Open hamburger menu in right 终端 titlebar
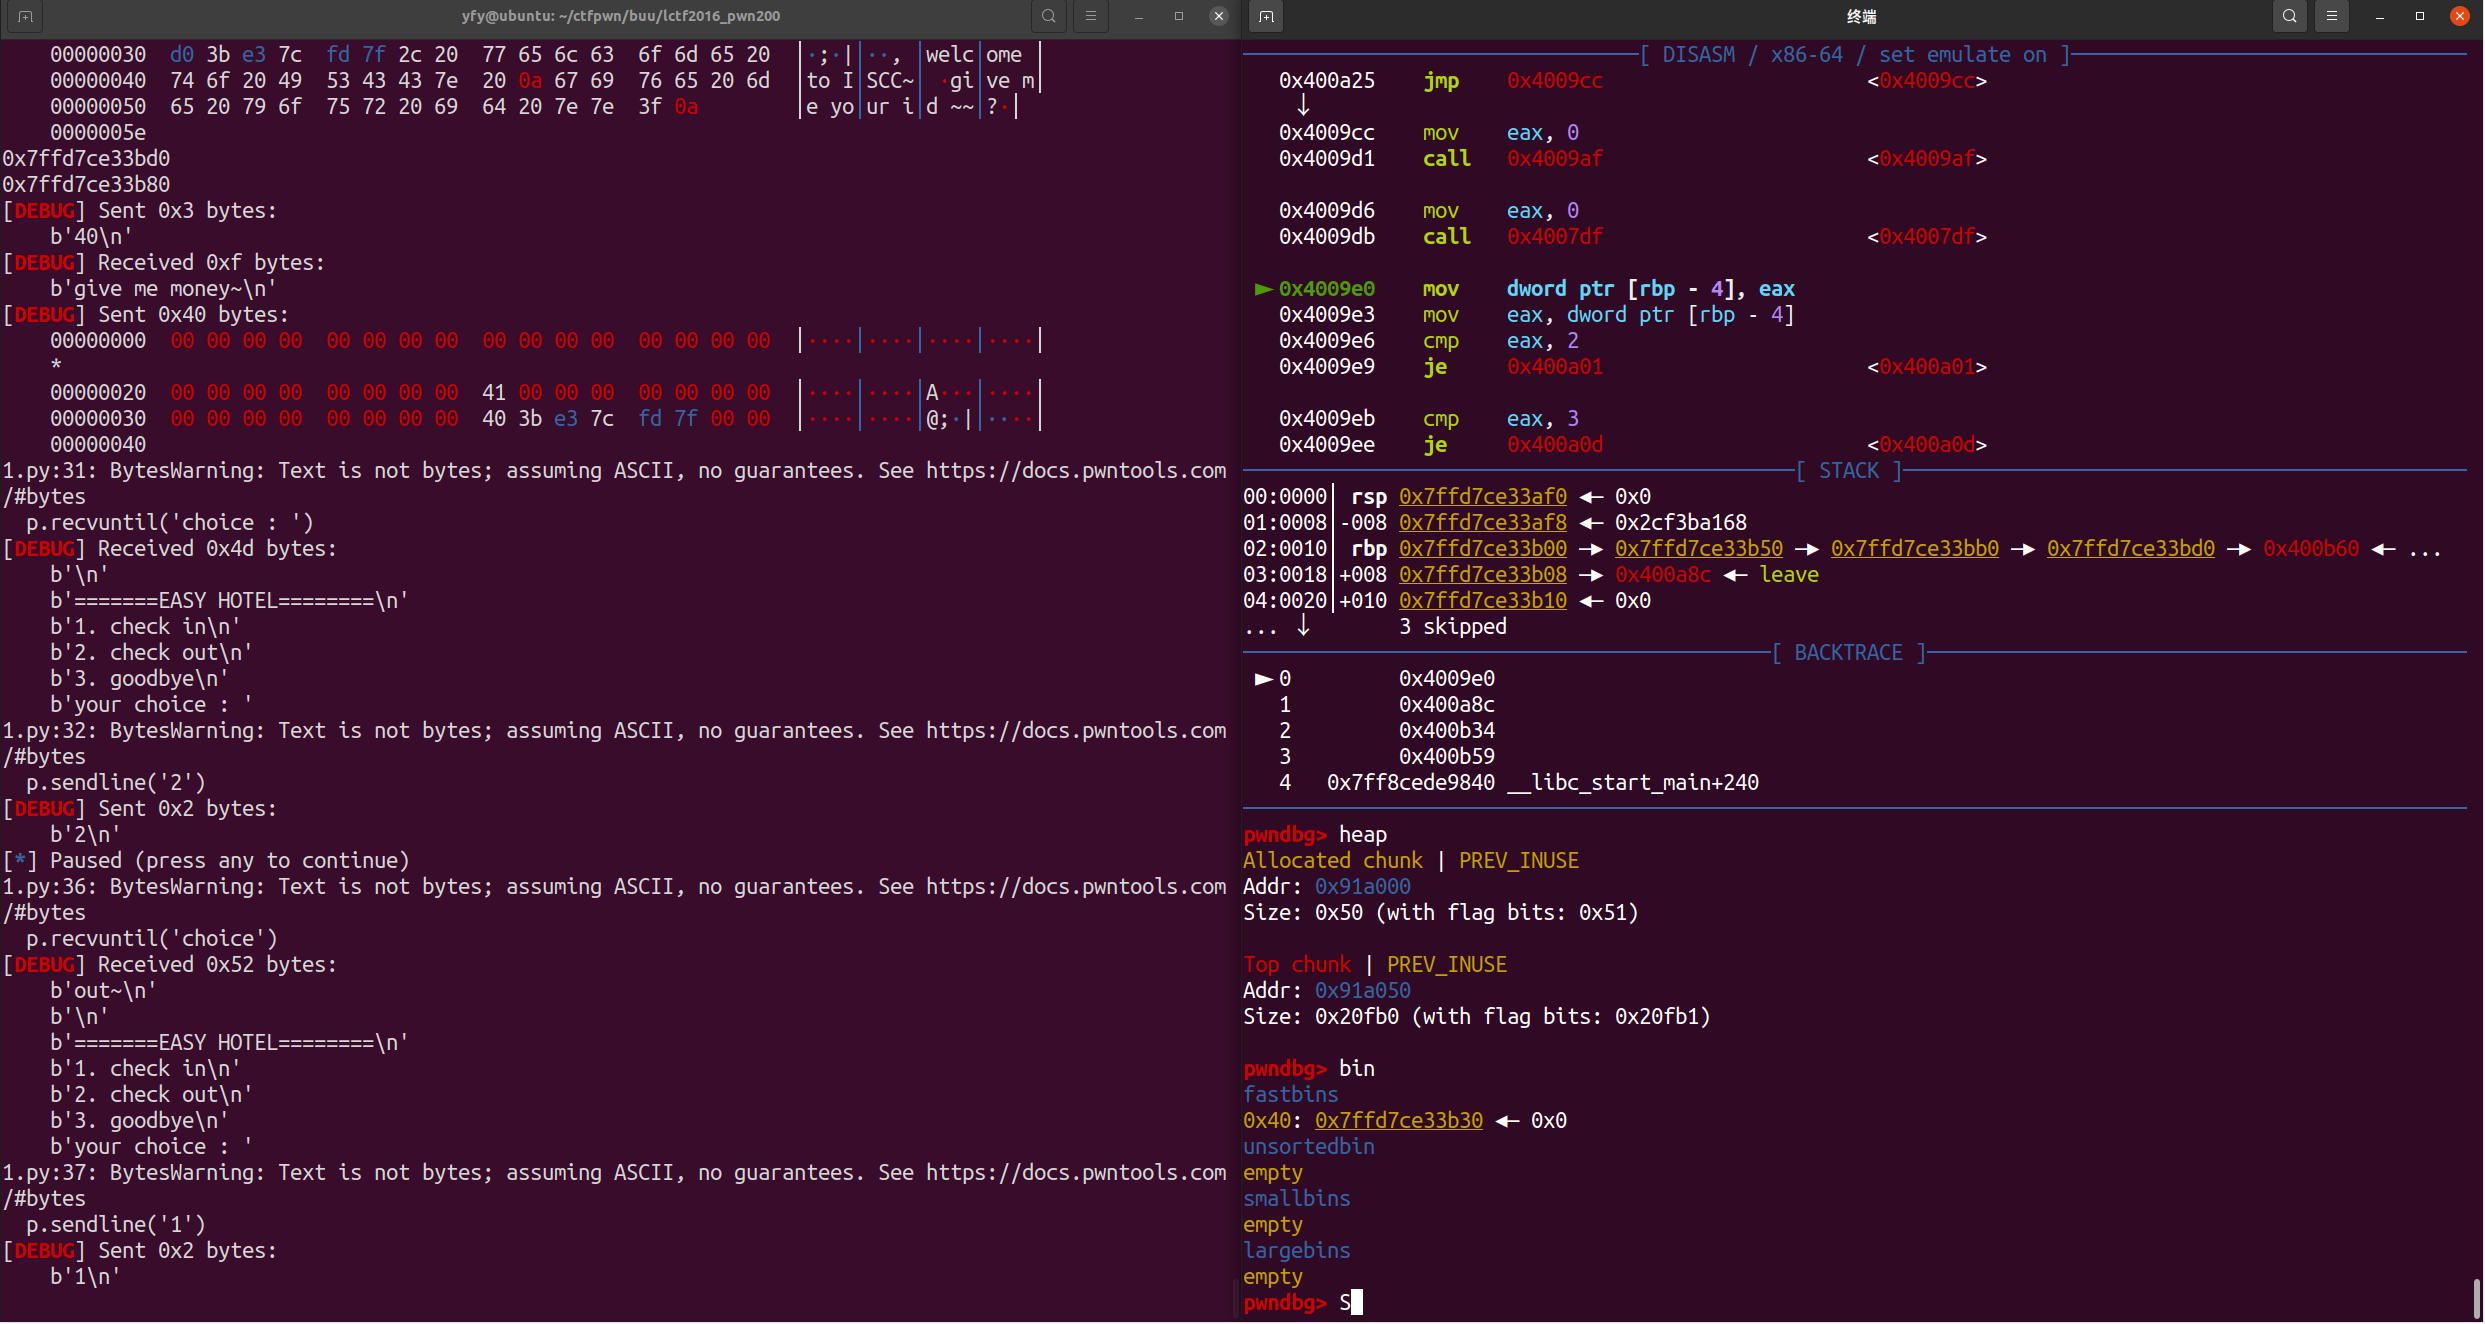 (x=2332, y=16)
